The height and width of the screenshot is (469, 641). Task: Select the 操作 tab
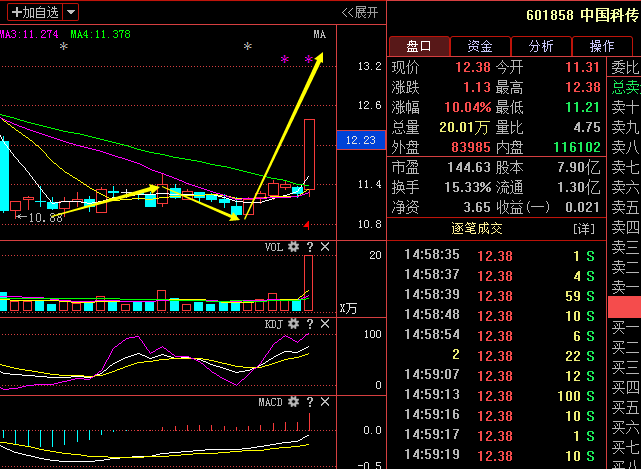tap(602, 46)
